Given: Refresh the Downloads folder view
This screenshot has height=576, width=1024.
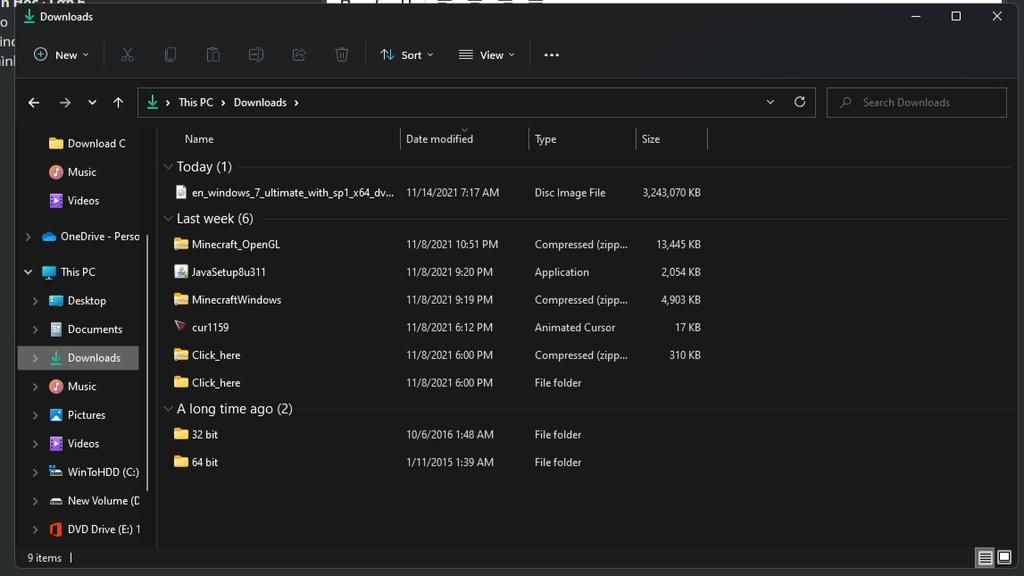Looking at the screenshot, I should coord(799,102).
